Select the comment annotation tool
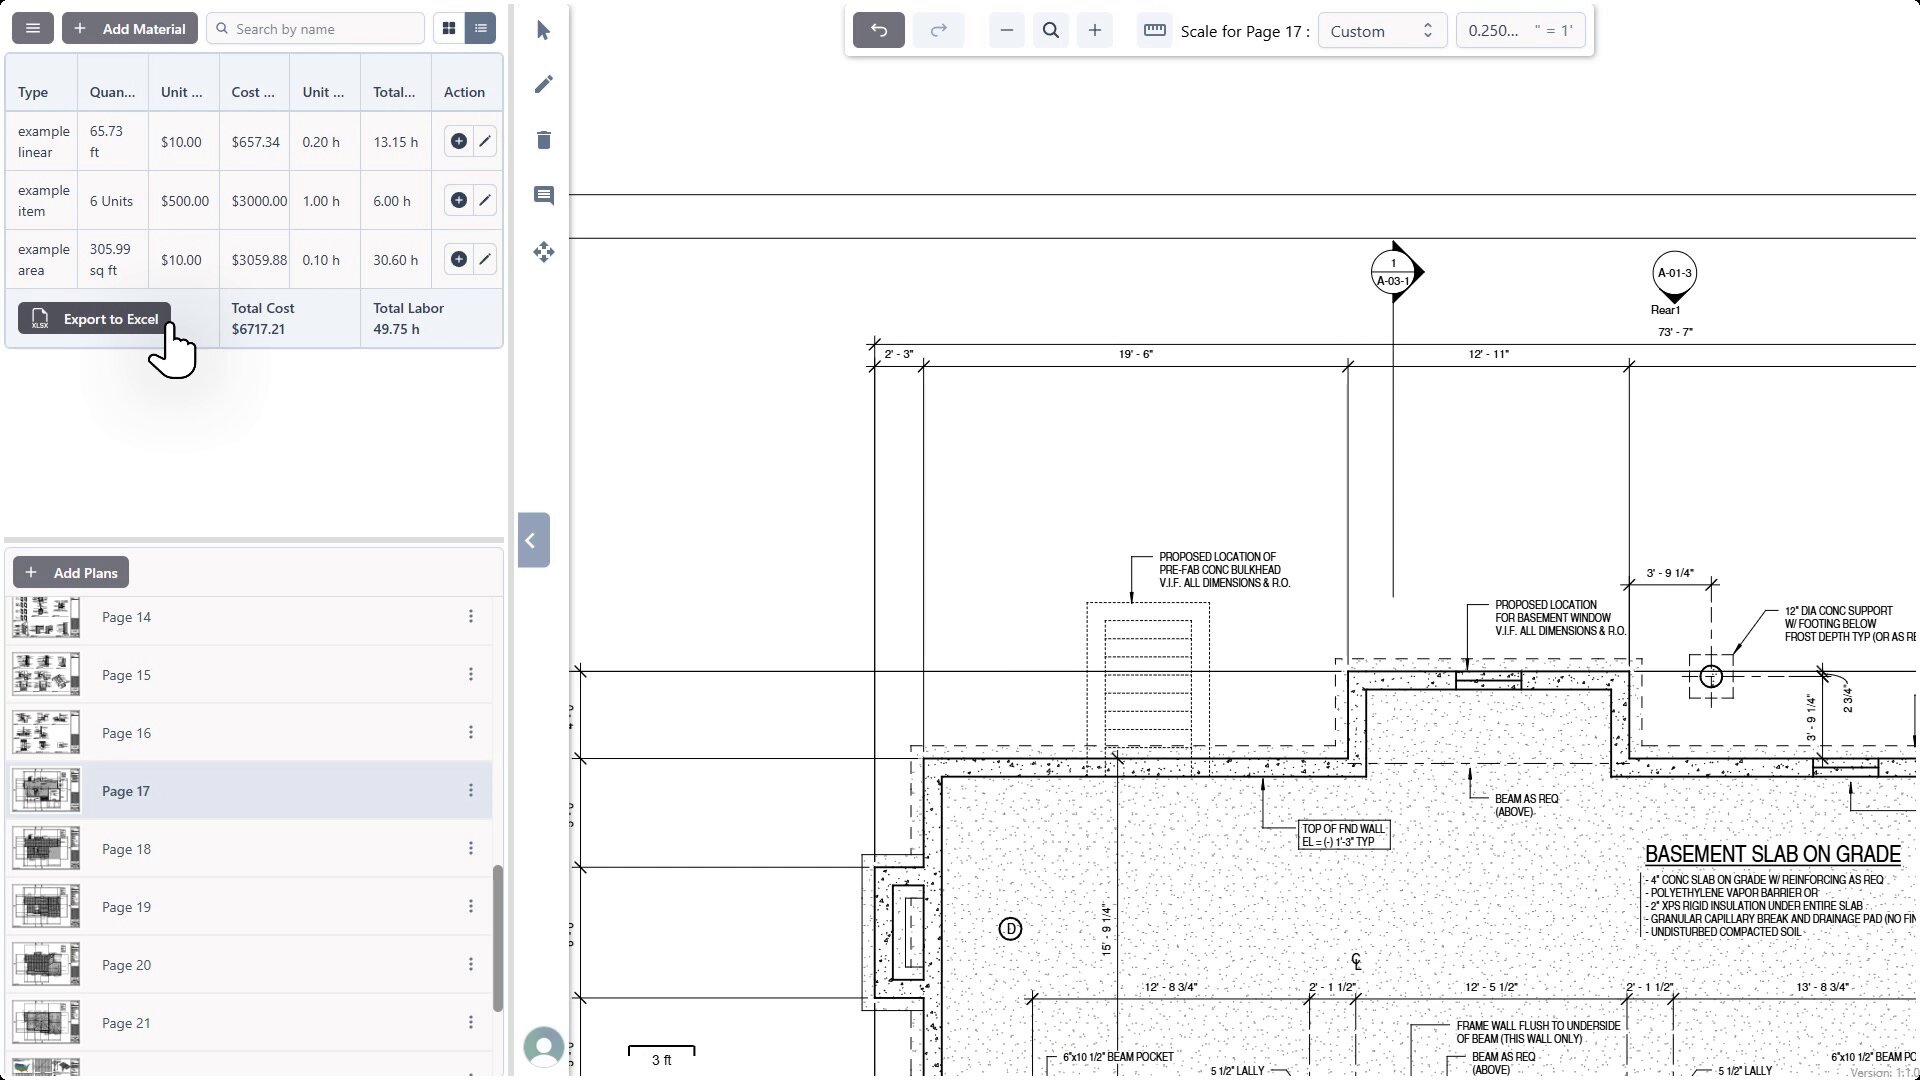 [543, 195]
